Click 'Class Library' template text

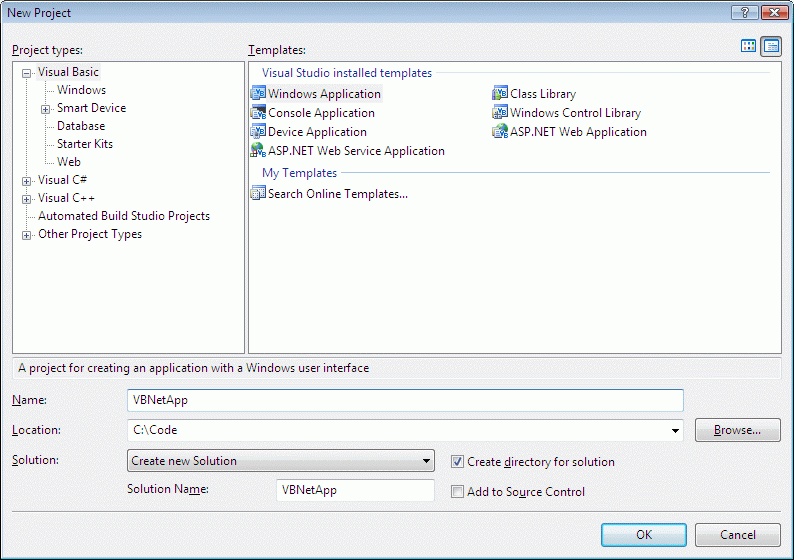click(543, 94)
